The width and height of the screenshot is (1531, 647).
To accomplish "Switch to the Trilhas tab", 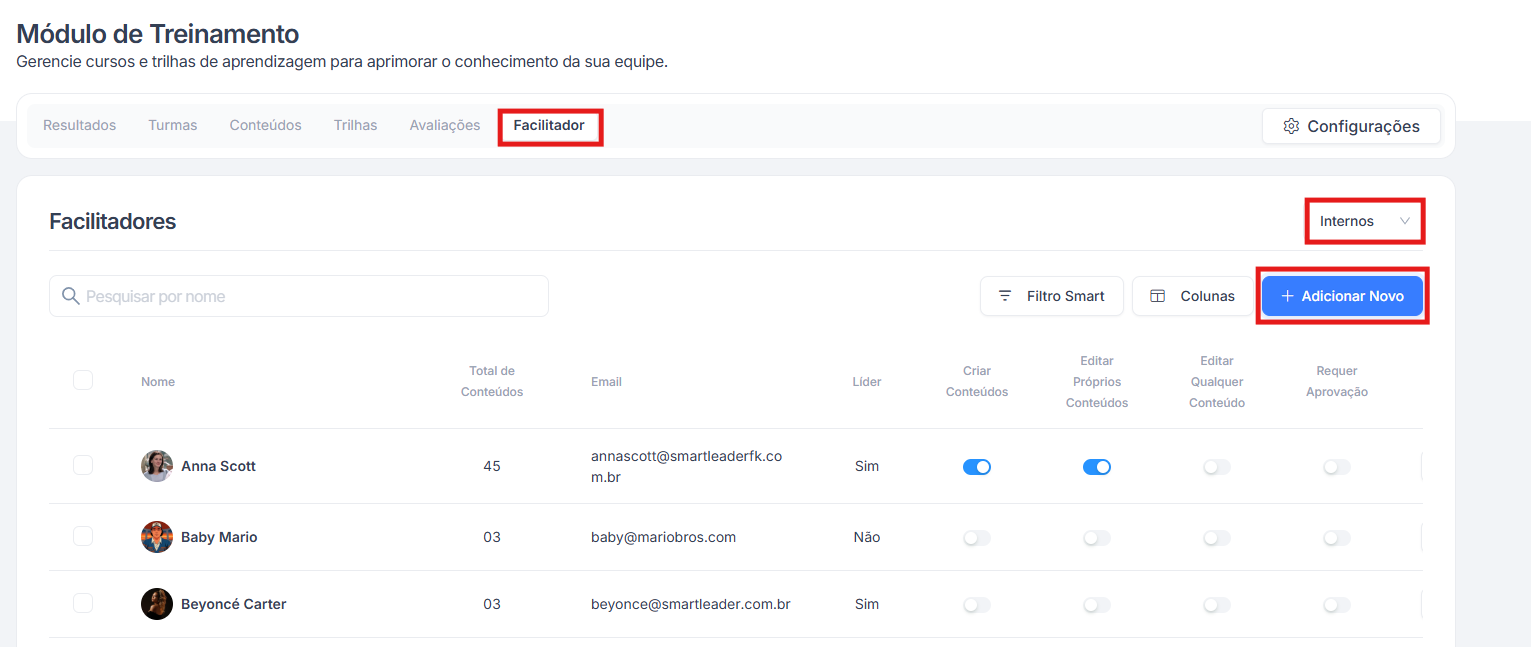I will [x=355, y=125].
